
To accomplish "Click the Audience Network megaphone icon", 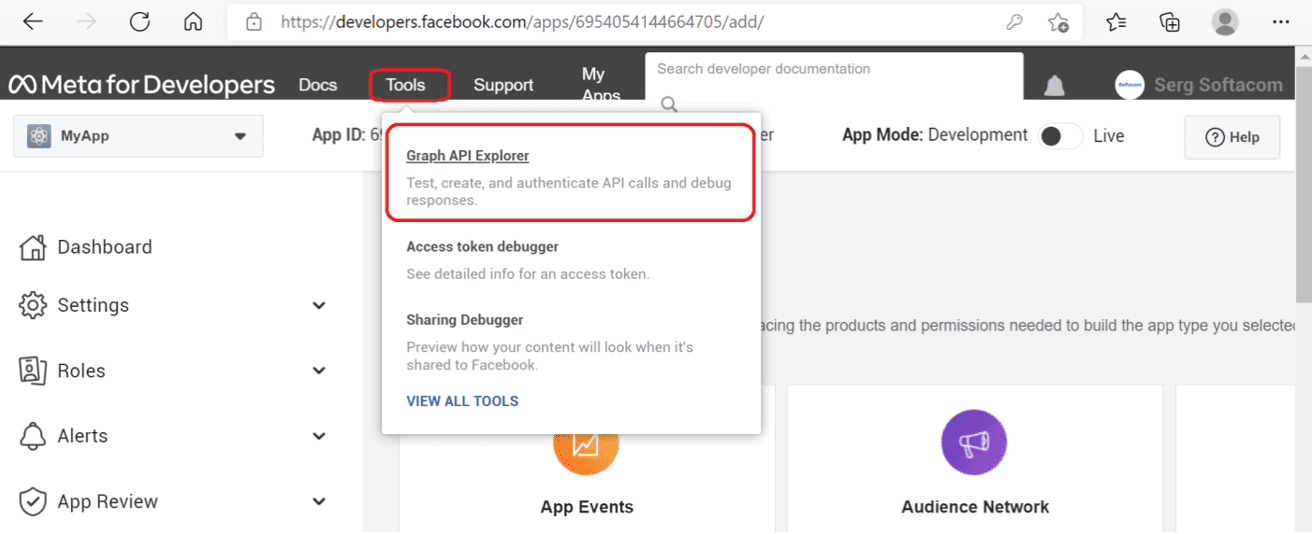I will (974, 442).
